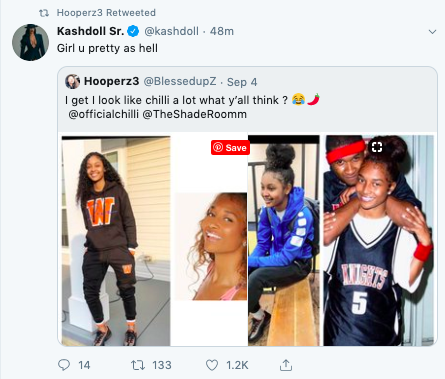Click the retweet arrows icon
The height and width of the screenshot is (379, 445).
[138, 365]
